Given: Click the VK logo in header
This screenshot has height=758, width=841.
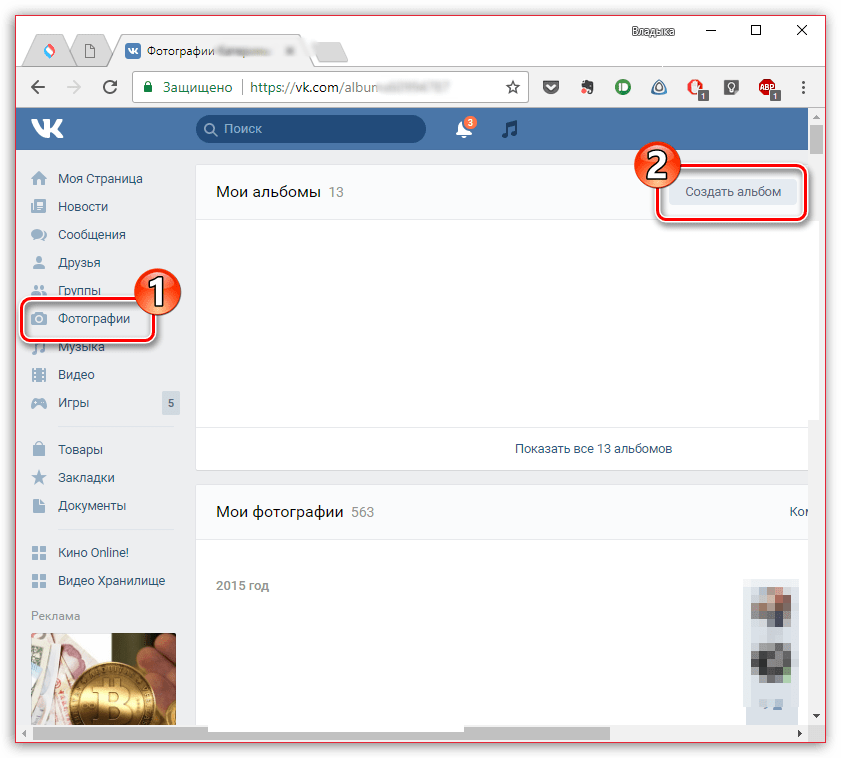Looking at the screenshot, I should pyautogui.click(x=46, y=129).
